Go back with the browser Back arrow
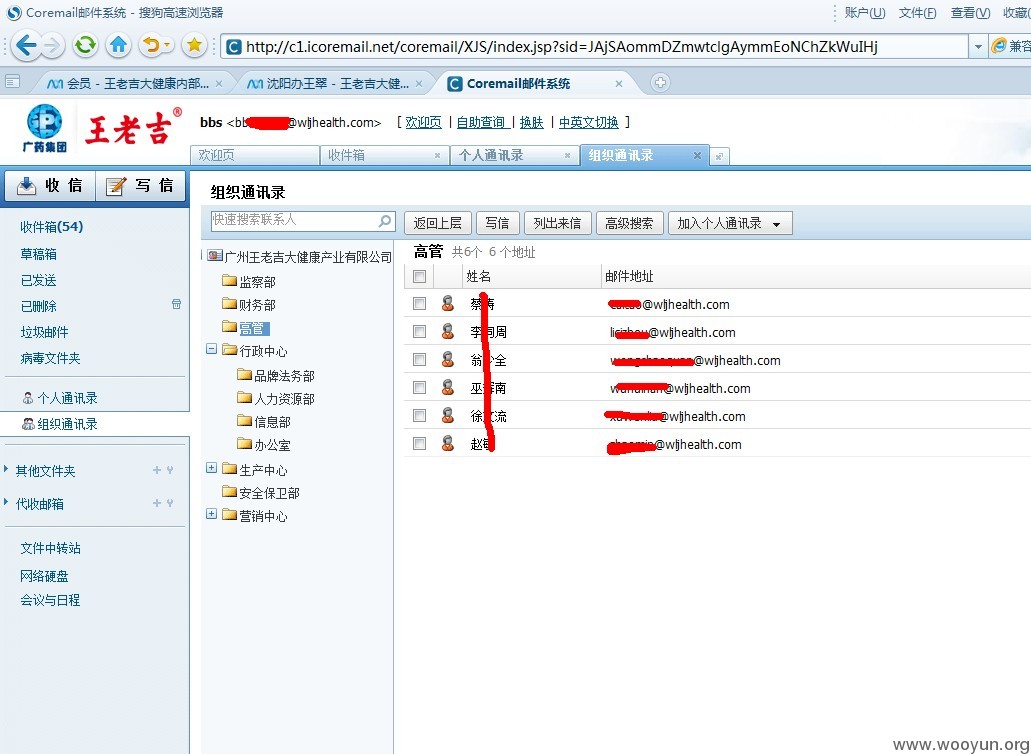Image resolution: width=1031 pixels, height=754 pixels. coord(26,45)
